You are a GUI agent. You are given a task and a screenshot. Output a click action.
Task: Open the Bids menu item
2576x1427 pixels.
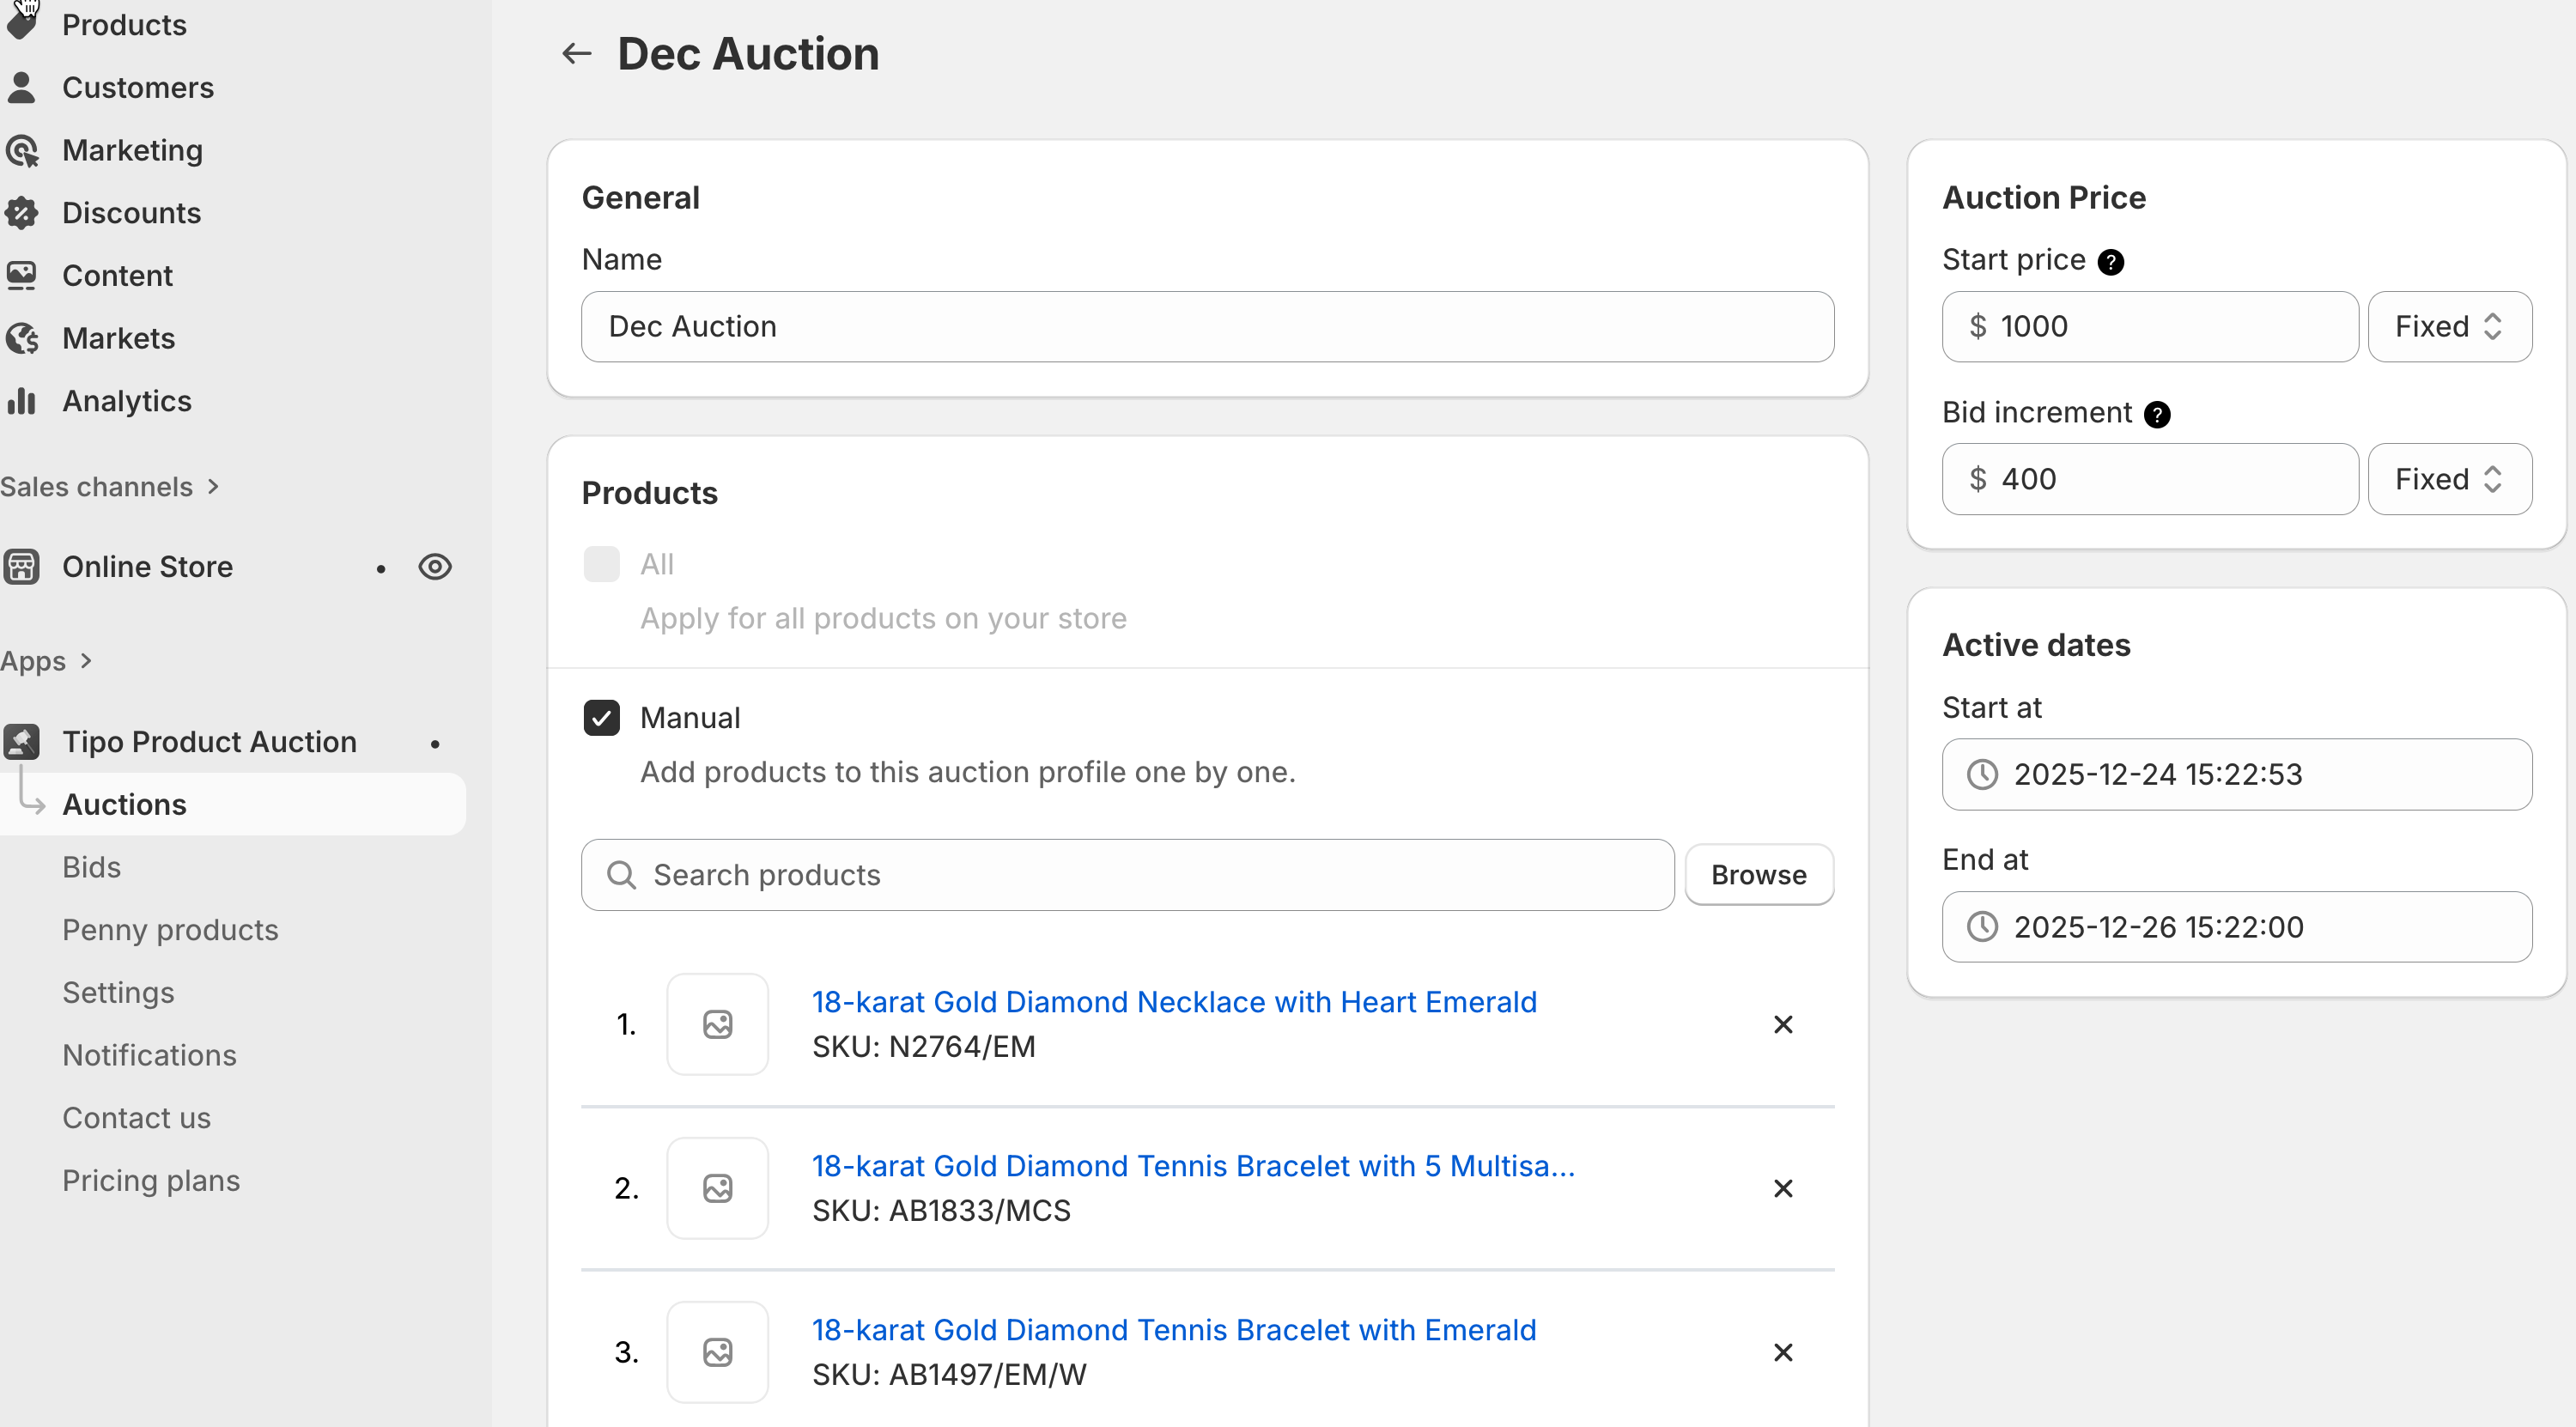coord(92,867)
